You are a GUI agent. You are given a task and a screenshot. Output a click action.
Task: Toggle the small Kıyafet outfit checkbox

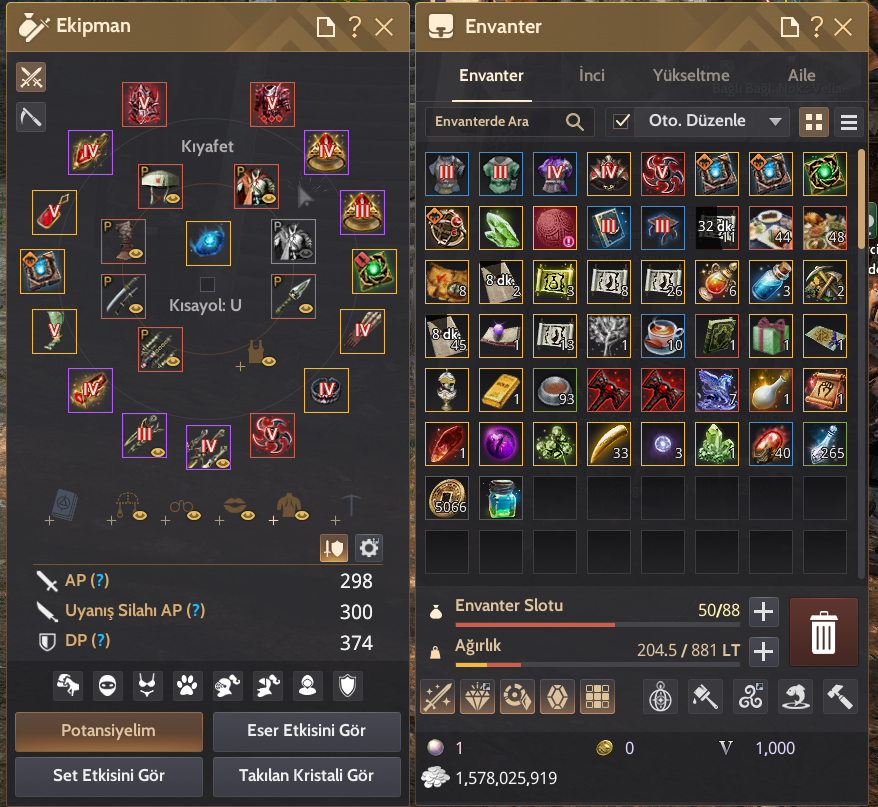(207, 284)
